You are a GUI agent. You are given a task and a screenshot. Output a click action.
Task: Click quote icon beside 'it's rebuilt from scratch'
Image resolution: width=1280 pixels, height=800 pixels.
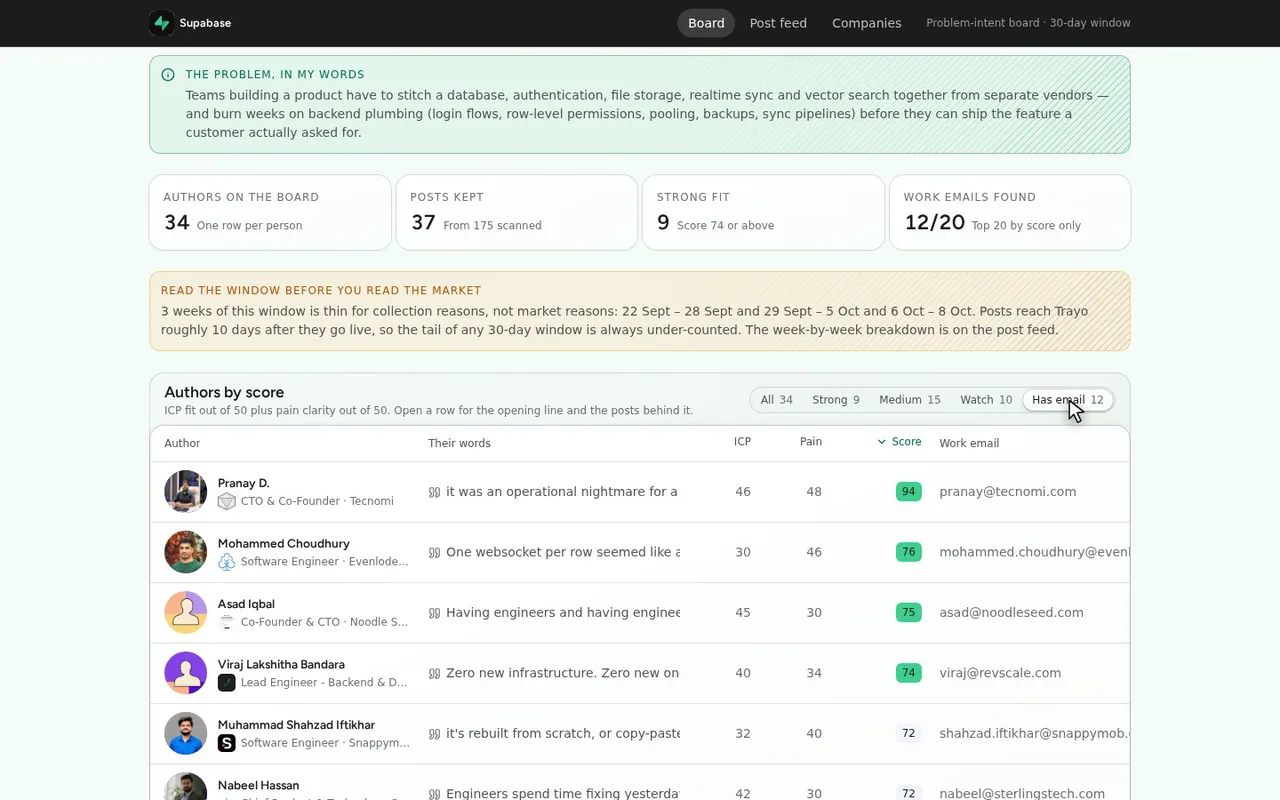(x=434, y=734)
